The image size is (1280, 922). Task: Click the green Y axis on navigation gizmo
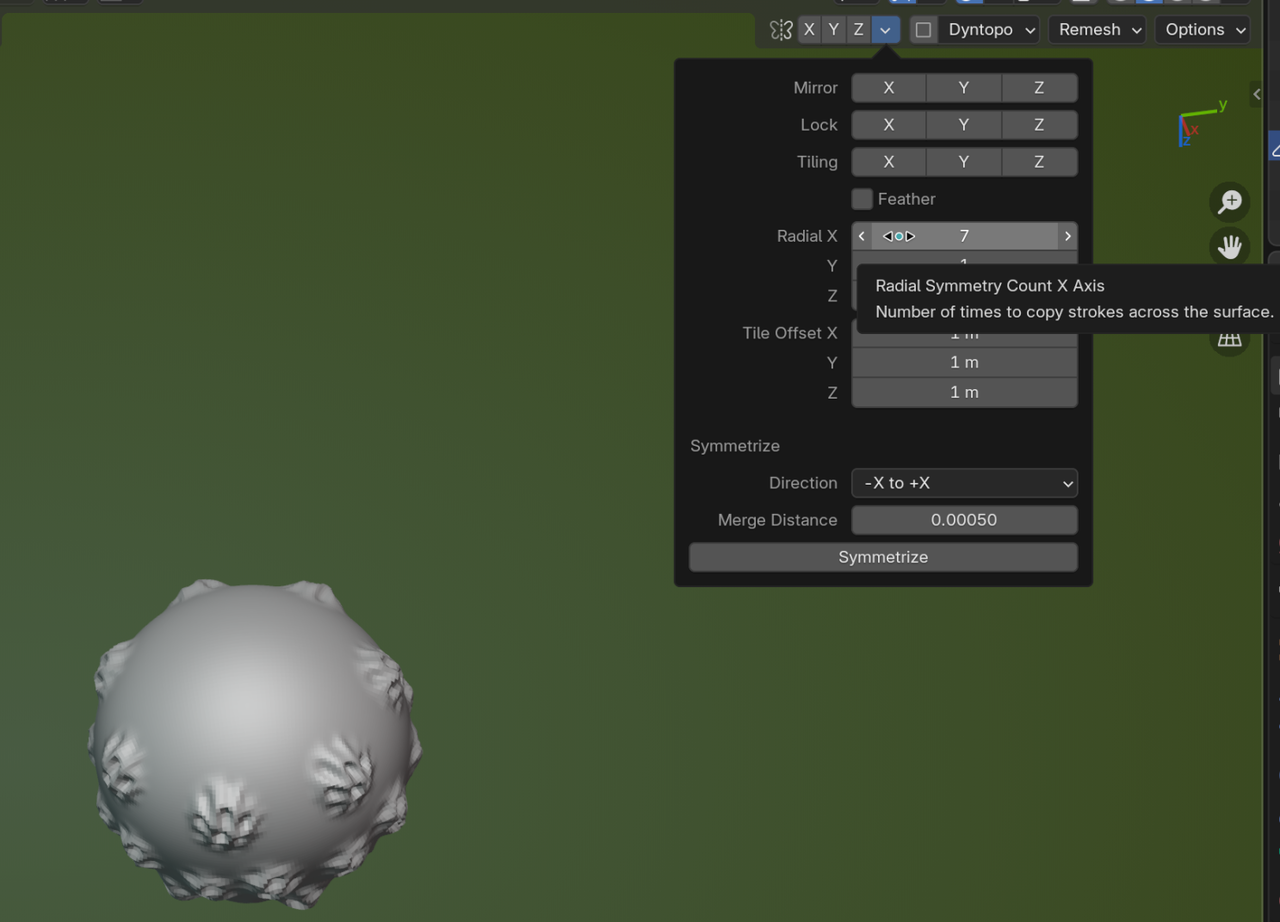1222,105
